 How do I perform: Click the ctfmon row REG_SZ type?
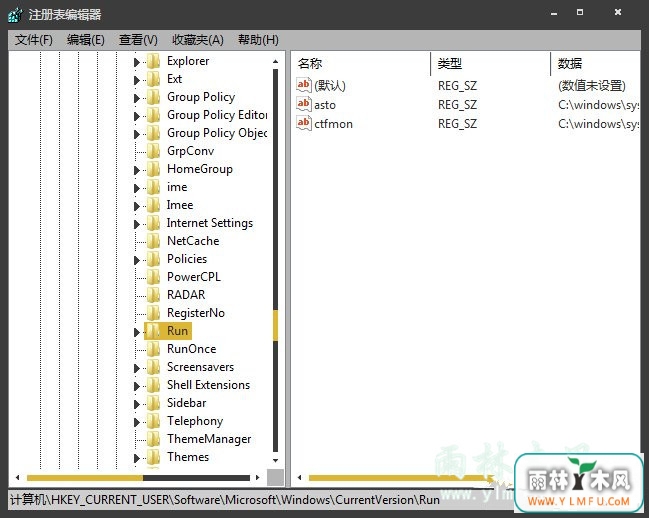click(457, 124)
